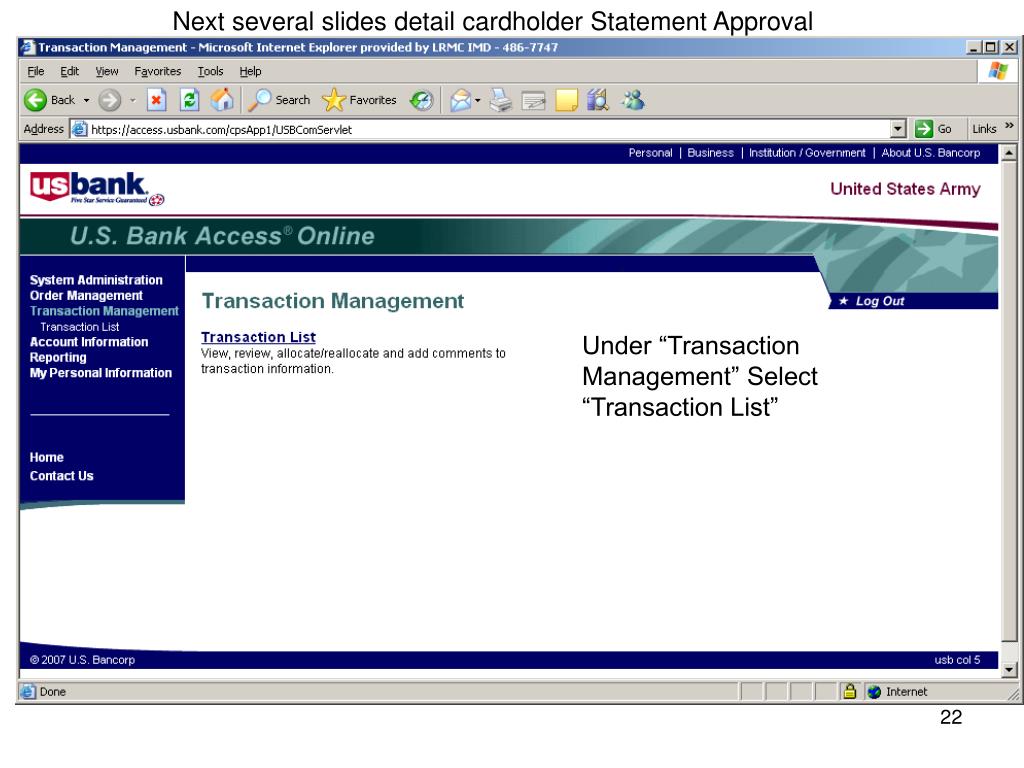Click the Internet Explorer title bar icon
Screen dimensions: 1024x768
point(27,48)
